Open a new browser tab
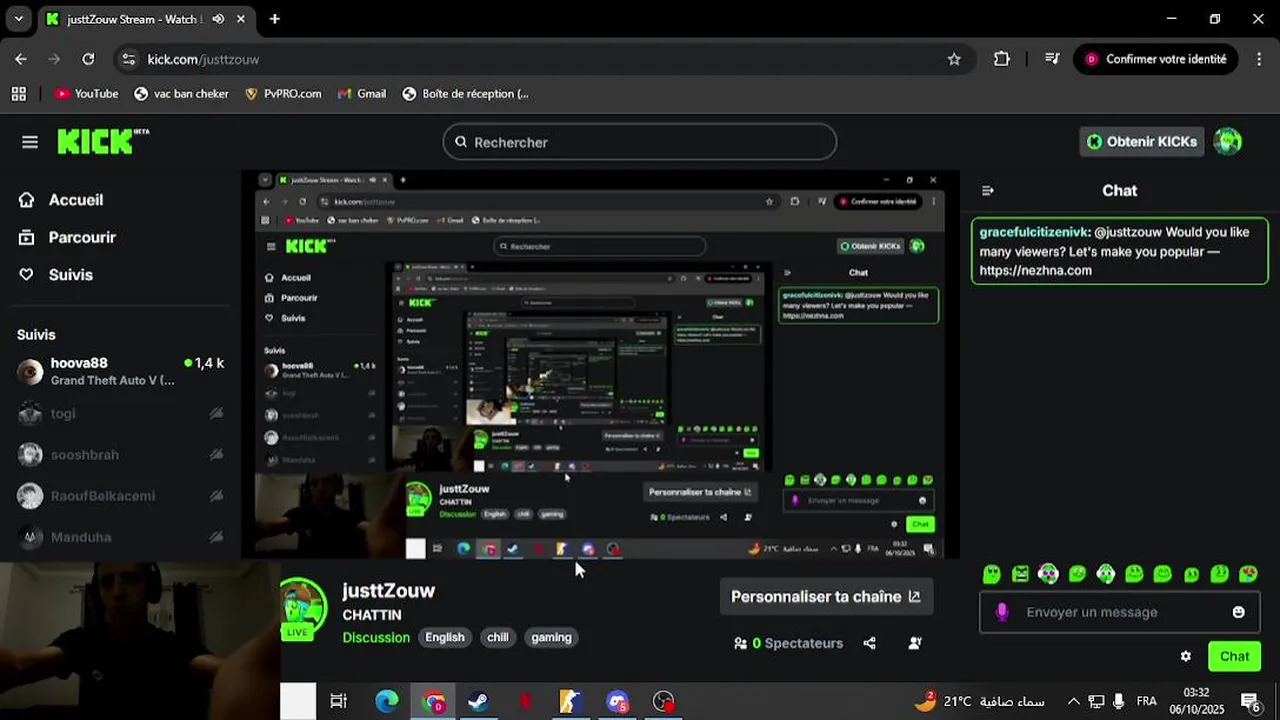The width and height of the screenshot is (1280, 720). (x=275, y=19)
